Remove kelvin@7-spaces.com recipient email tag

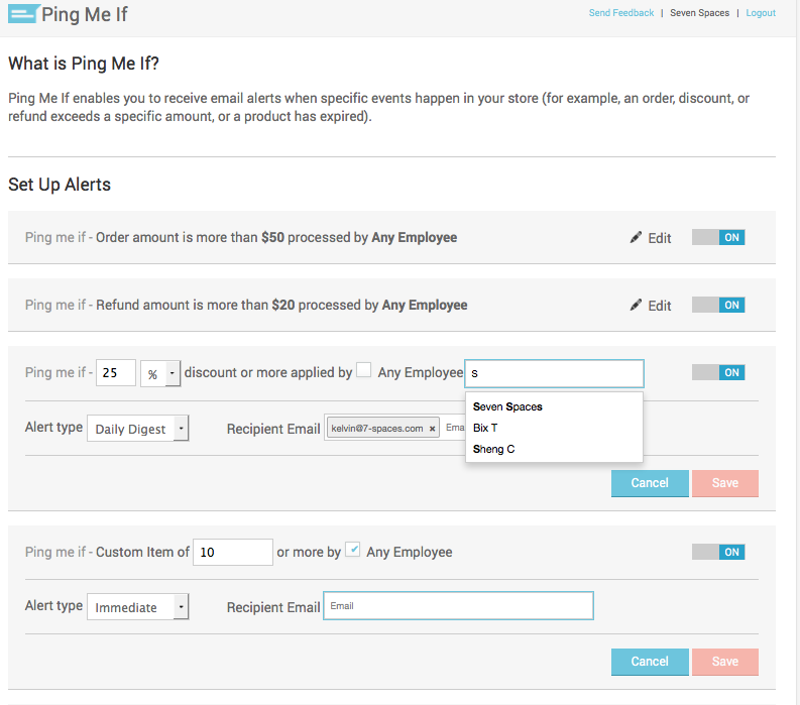pos(432,428)
